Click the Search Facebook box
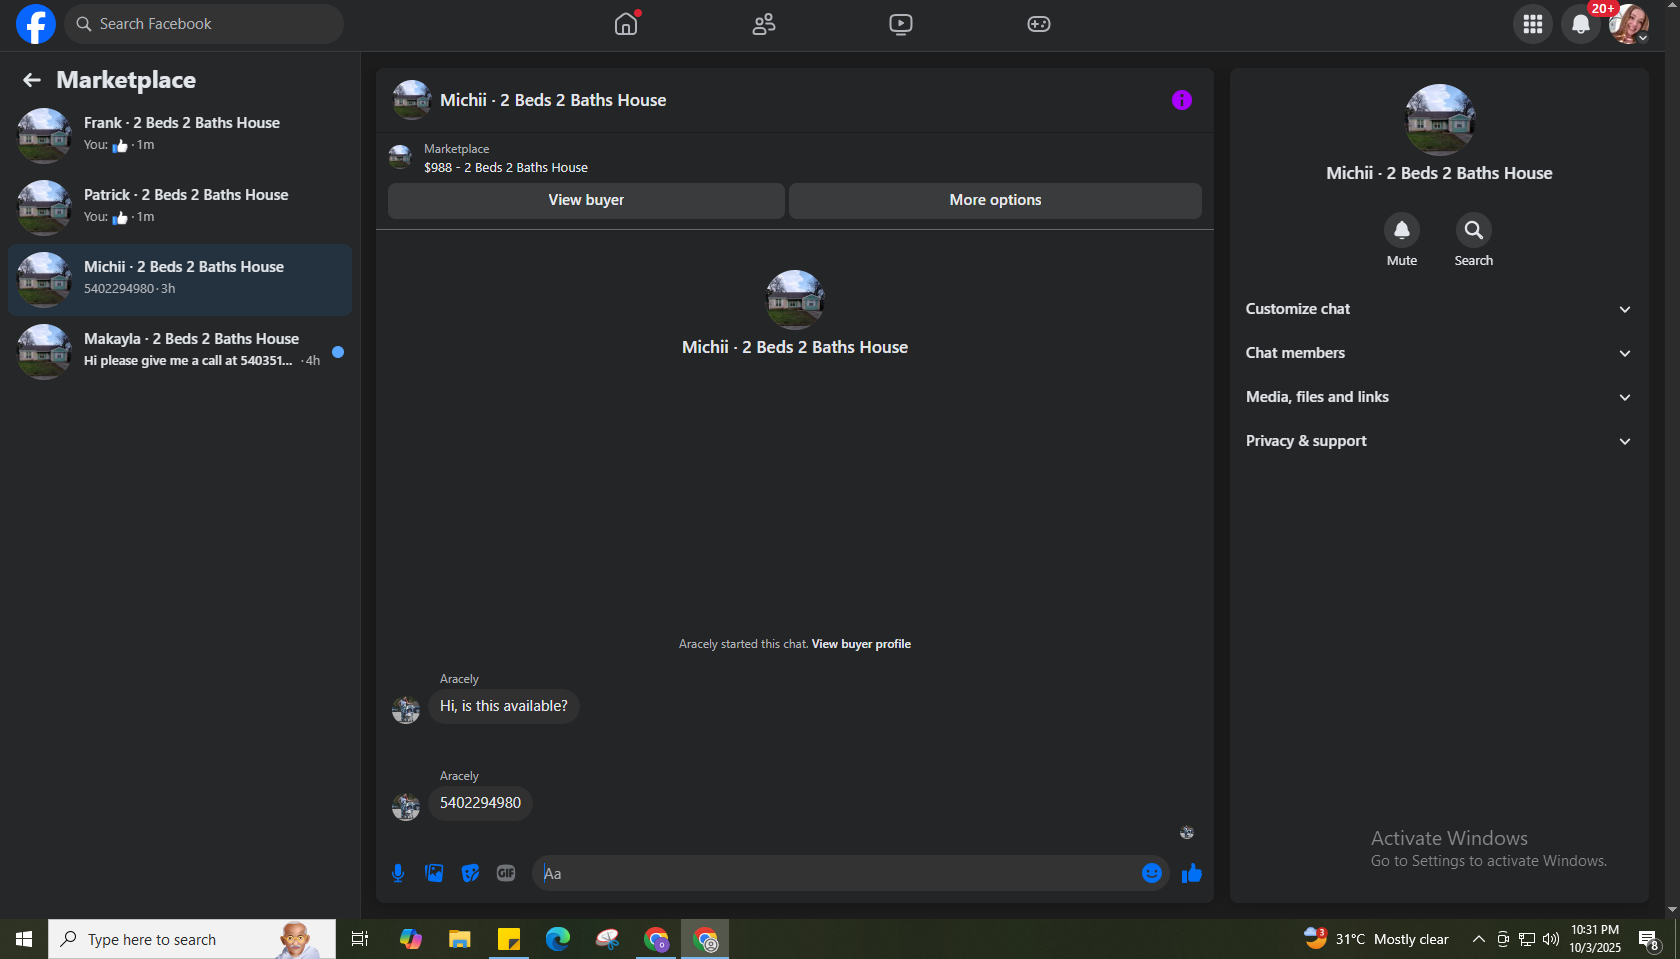 (x=204, y=24)
